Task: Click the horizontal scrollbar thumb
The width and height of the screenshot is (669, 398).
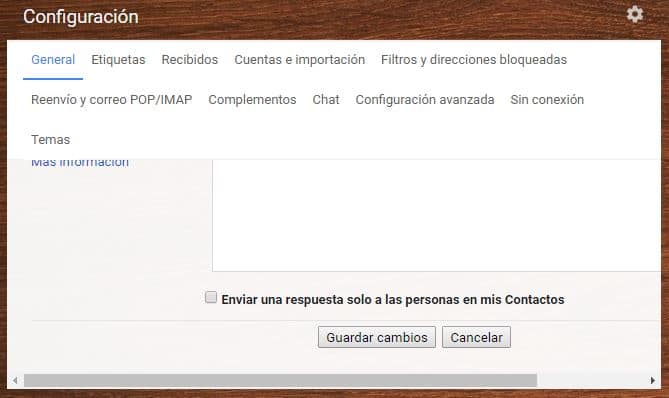Action: pyautogui.click(x=280, y=381)
